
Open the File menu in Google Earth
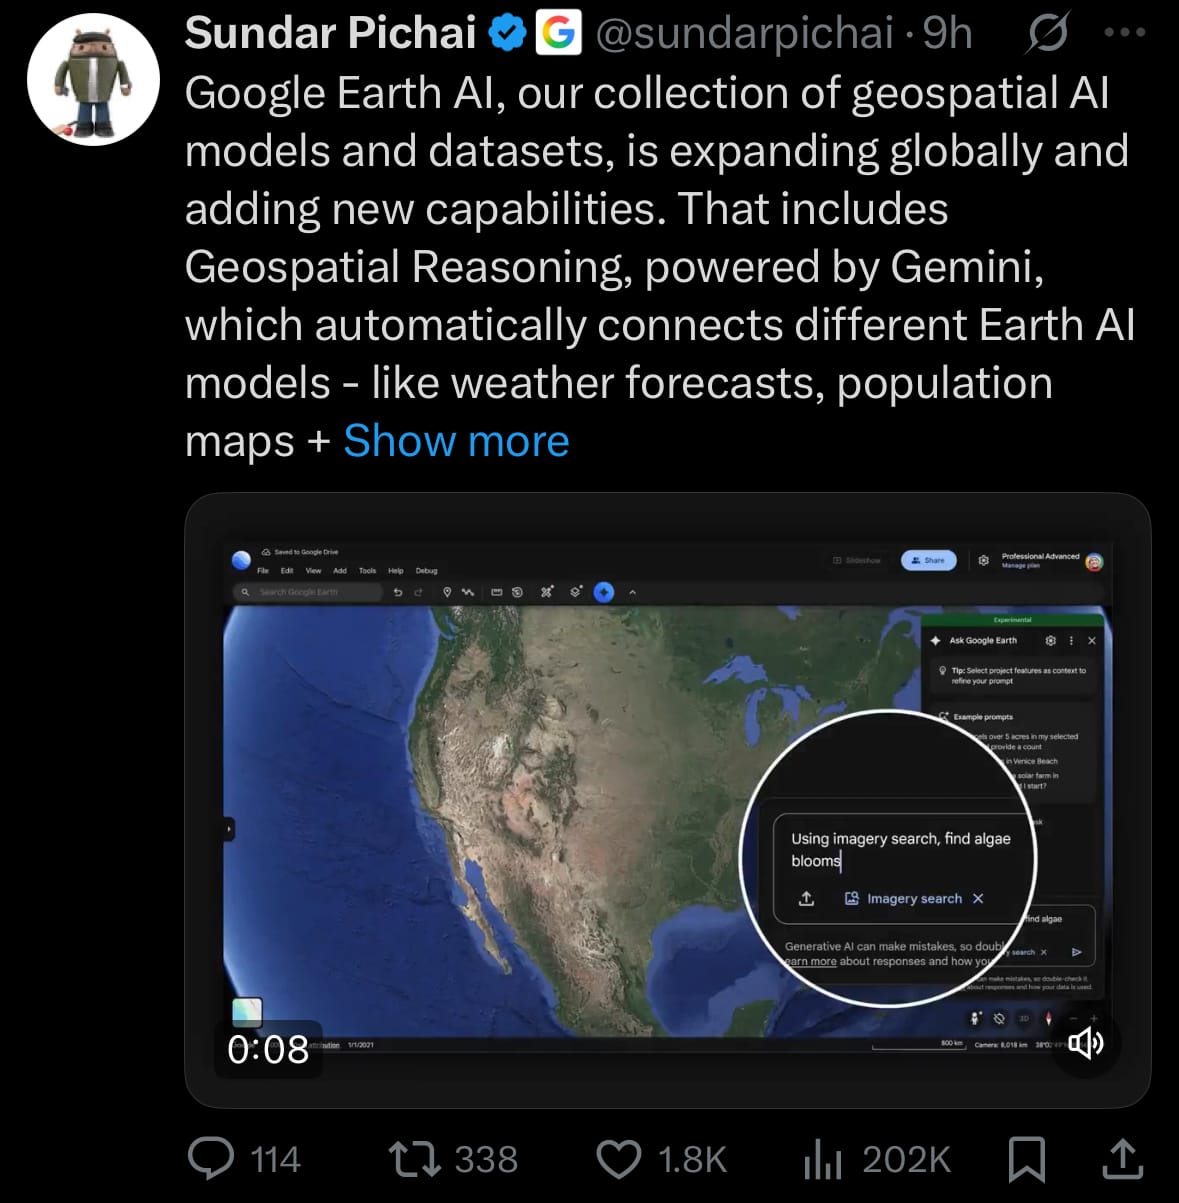(263, 571)
